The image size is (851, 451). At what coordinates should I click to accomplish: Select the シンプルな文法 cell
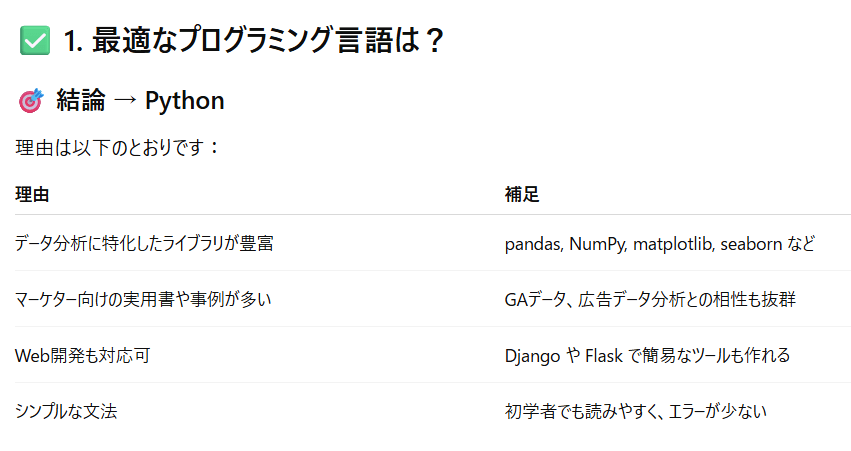point(66,411)
